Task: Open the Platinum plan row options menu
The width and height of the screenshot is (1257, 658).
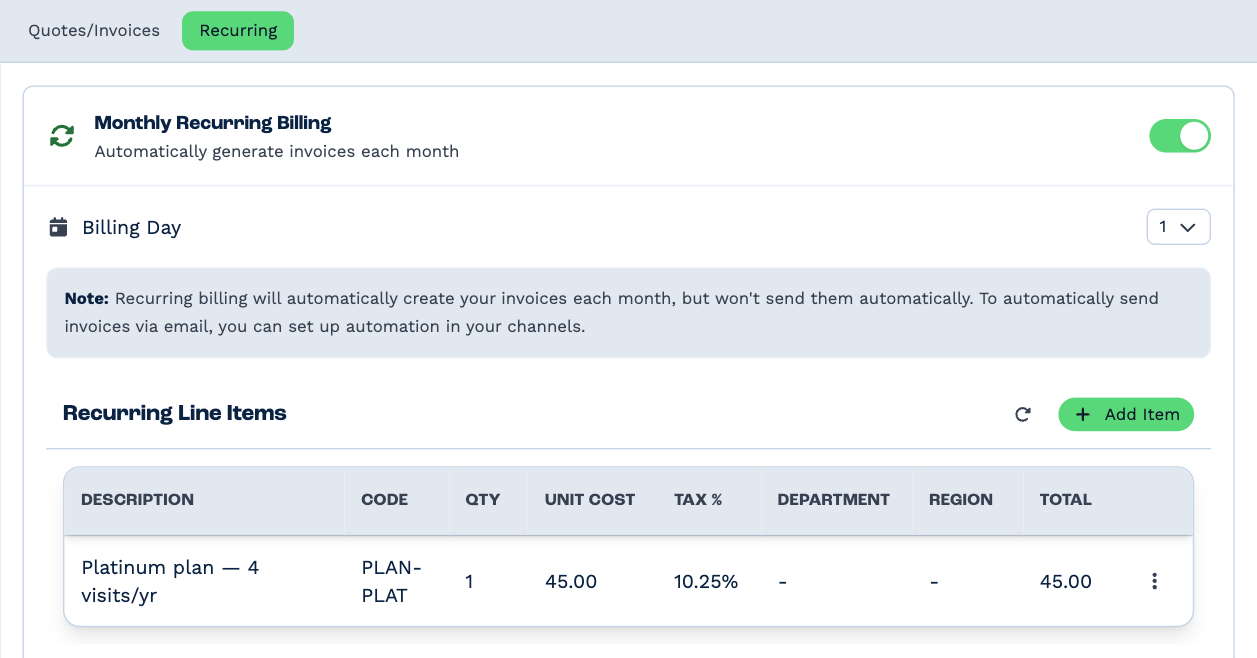Action: pos(1154,581)
